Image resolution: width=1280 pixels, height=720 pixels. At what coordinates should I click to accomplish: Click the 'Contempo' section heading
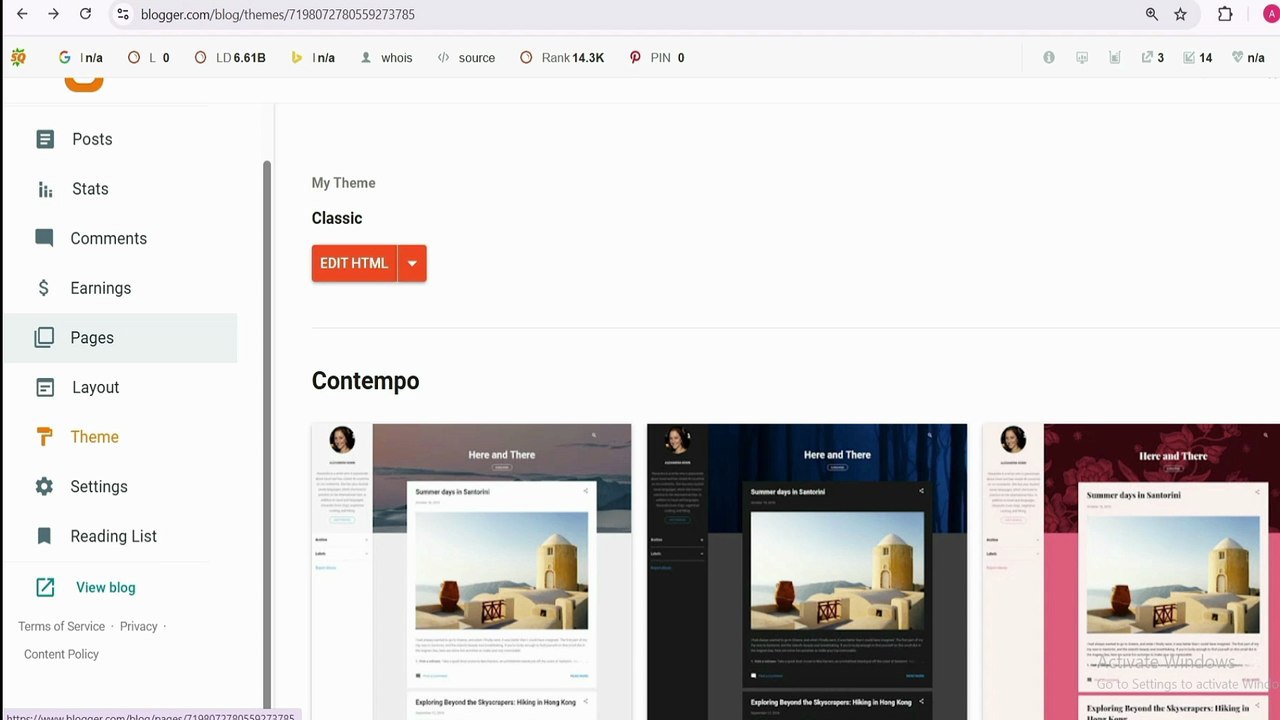coord(365,381)
